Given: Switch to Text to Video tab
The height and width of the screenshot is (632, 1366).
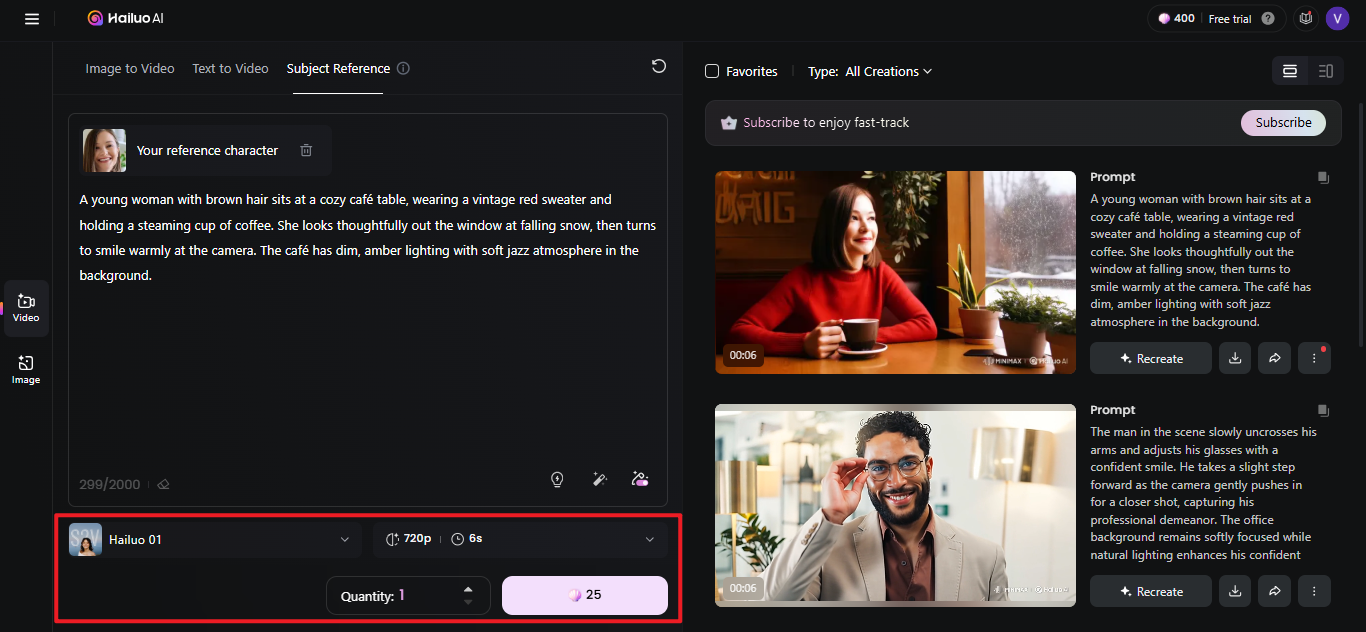Looking at the screenshot, I should [230, 69].
